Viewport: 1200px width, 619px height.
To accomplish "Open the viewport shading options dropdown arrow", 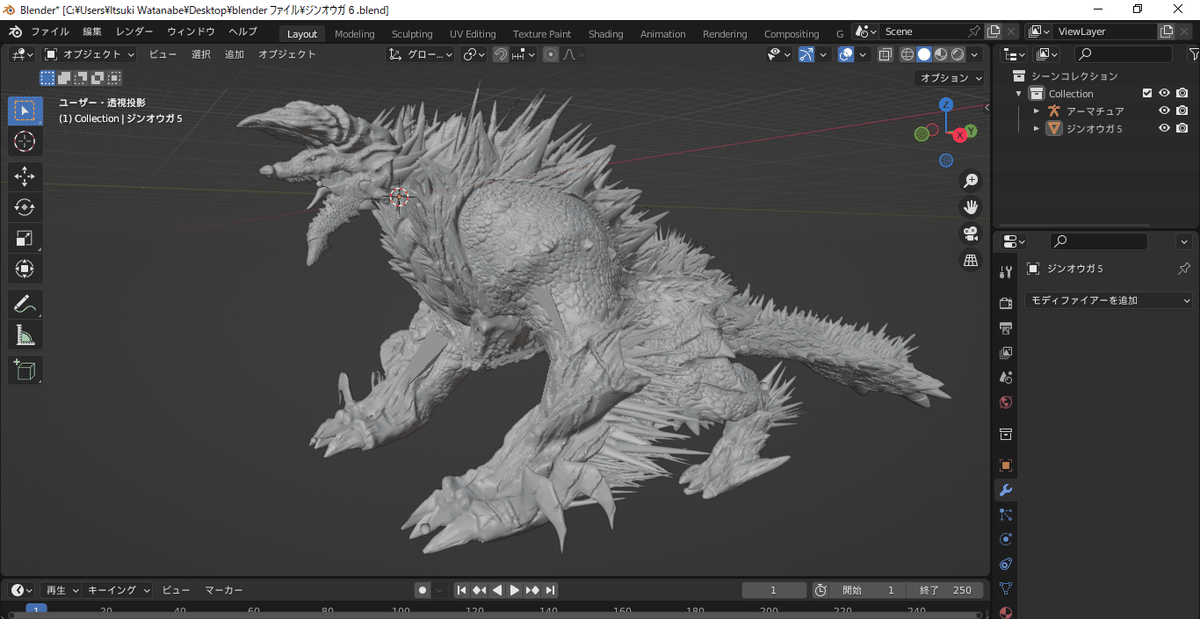I will tap(976, 55).
